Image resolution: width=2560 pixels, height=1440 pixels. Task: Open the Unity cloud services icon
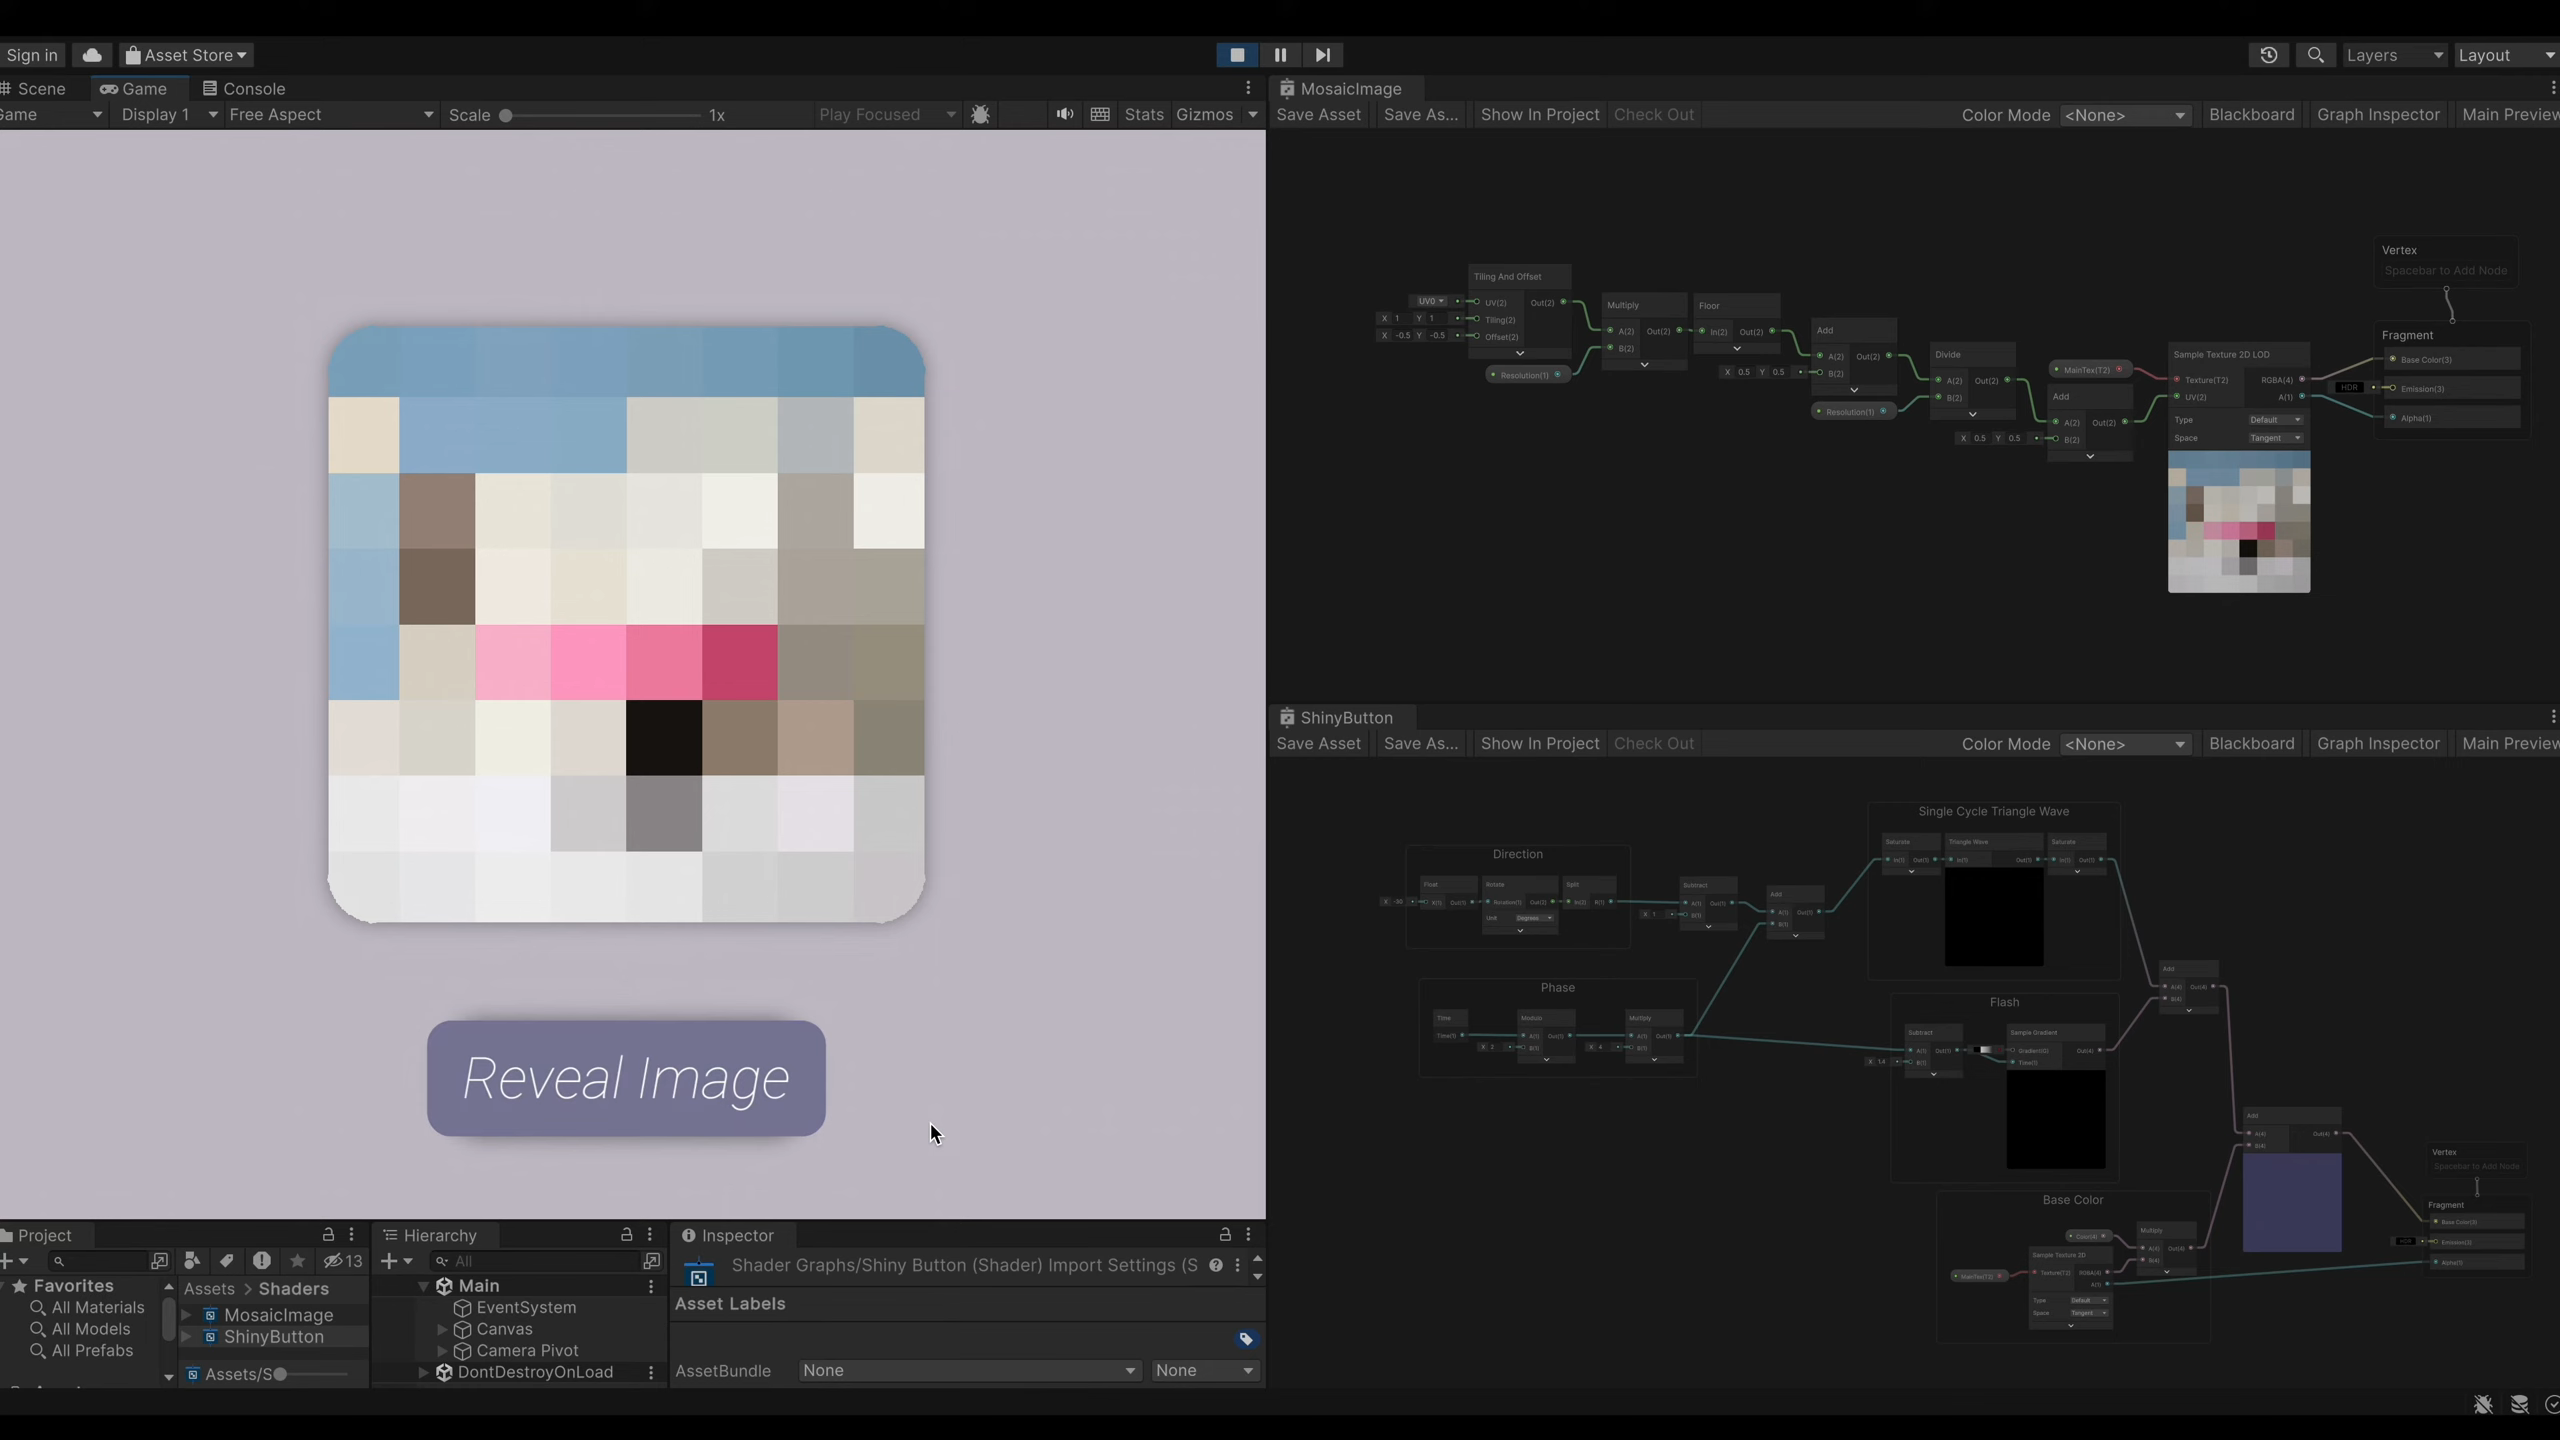click(92, 55)
